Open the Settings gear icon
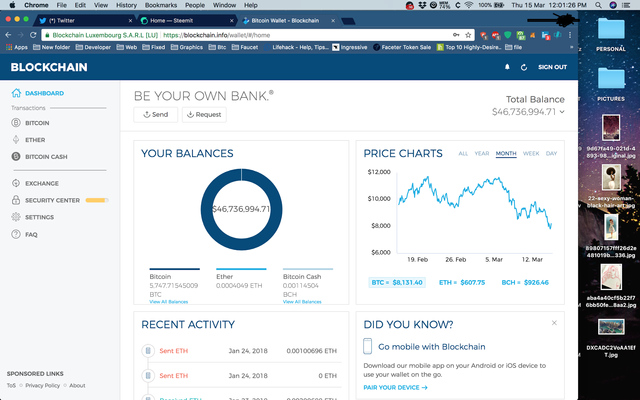Viewport: 640px width, 400px height. 16,217
